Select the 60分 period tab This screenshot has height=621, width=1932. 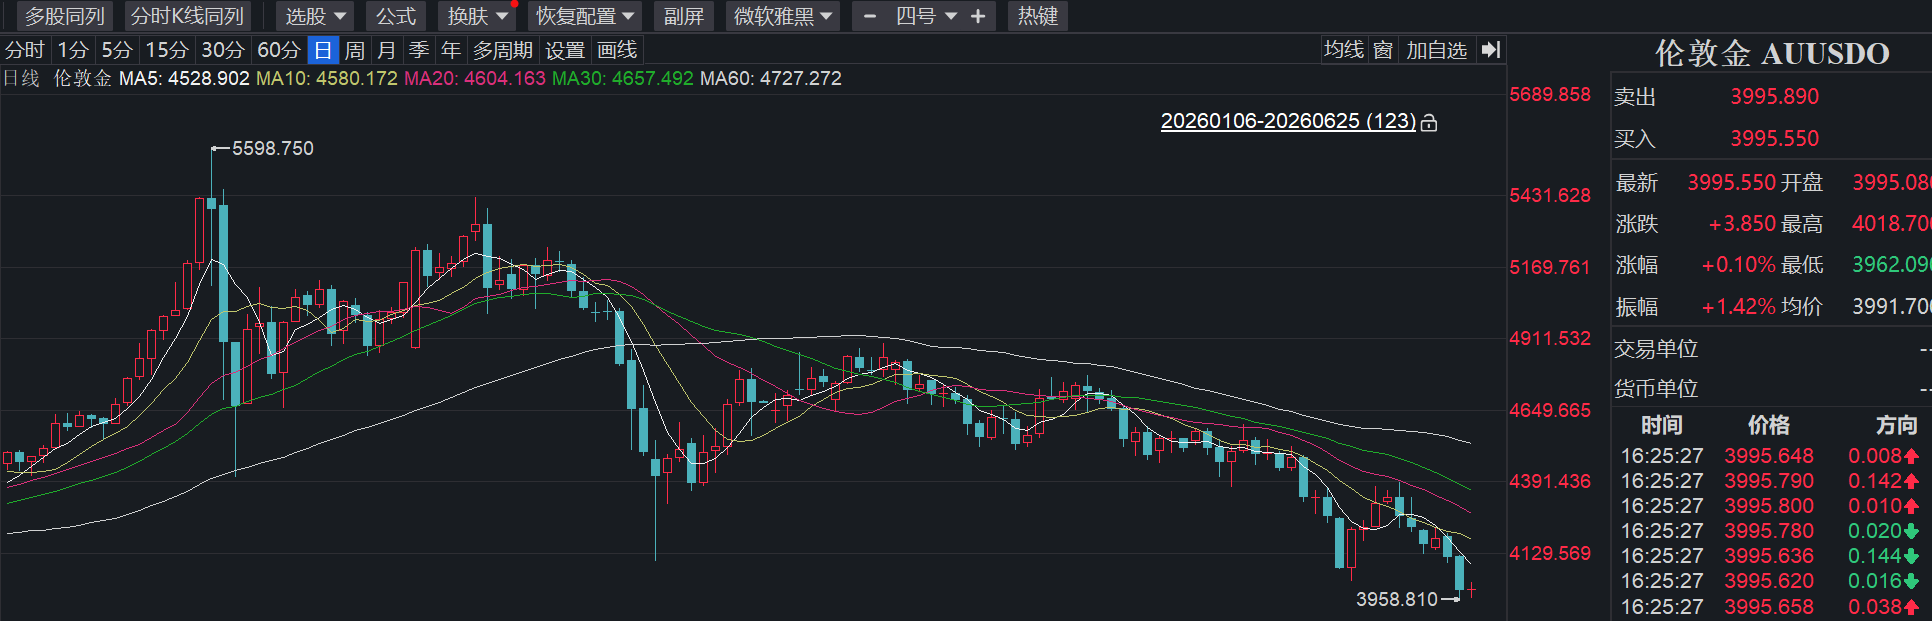[x=279, y=50]
